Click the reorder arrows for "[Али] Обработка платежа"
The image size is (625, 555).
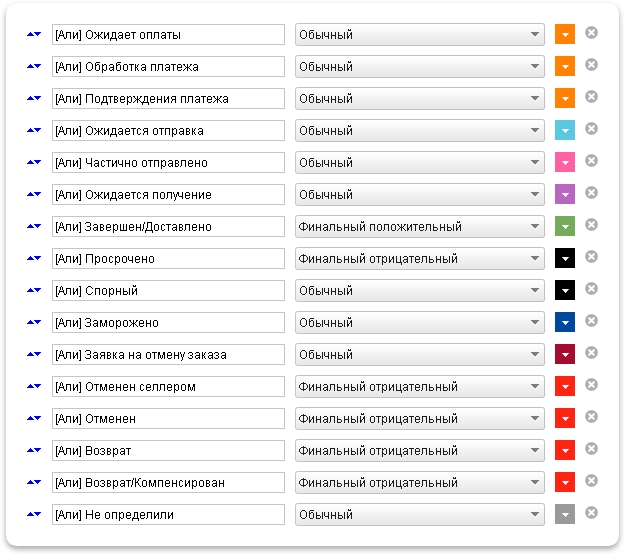pyautogui.click(x=34, y=66)
